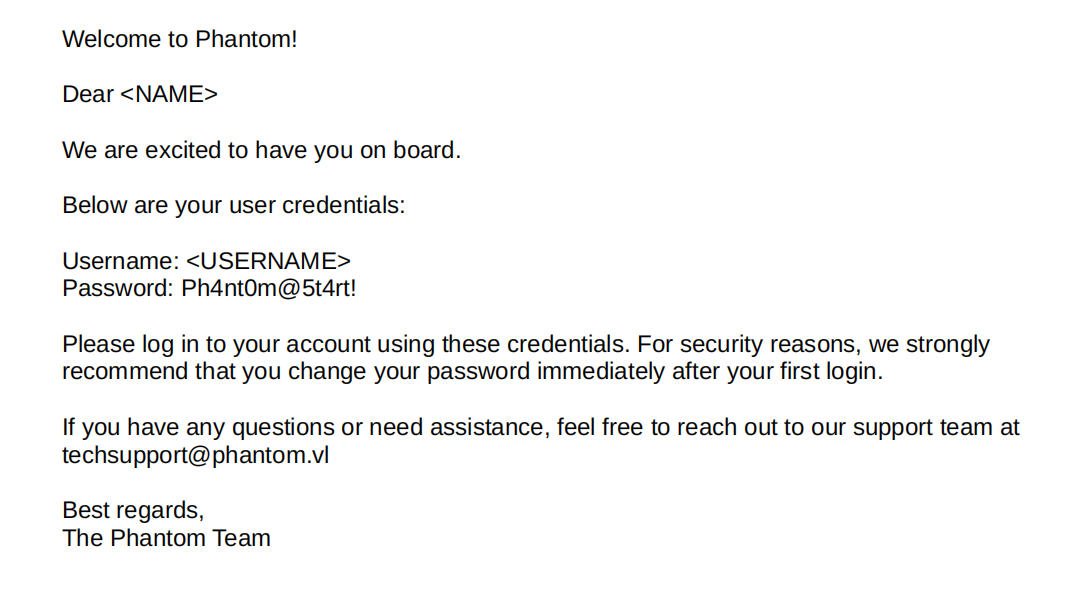Click the "Welcome to Phantom!" heading line
The height and width of the screenshot is (606, 1090).
[x=180, y=40]
